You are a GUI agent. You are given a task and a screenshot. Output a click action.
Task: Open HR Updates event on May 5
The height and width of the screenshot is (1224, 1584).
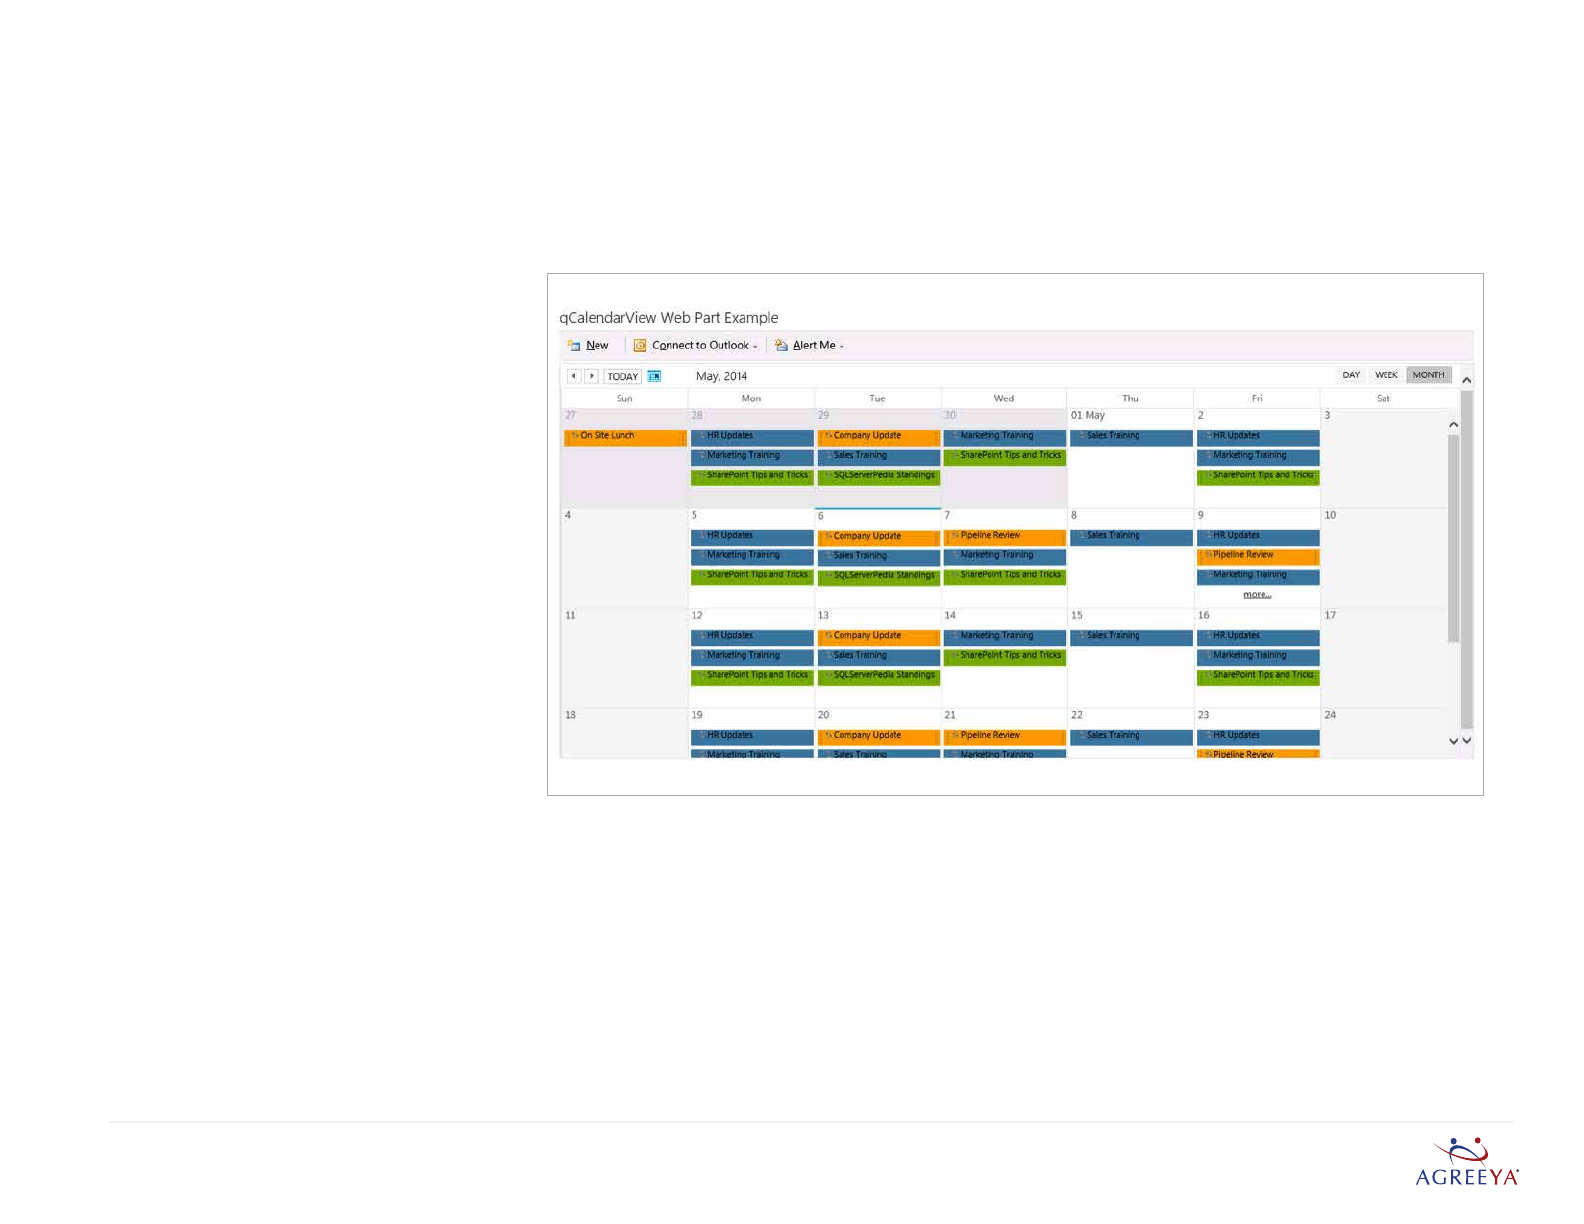[x=752, y=537]
